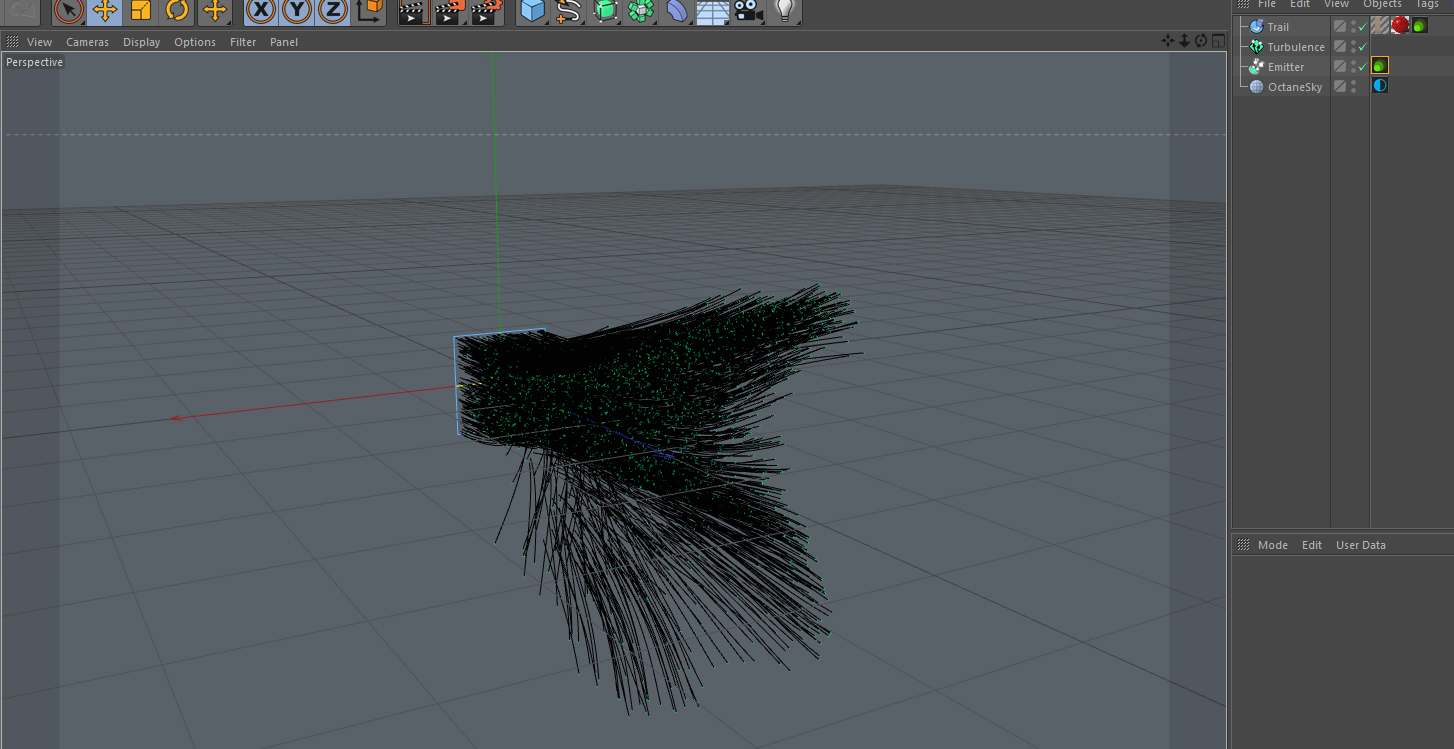Toggle the viewport maximize layout icon
The height and width of the screenshot is (749, 1454).
coord(1218,41)
